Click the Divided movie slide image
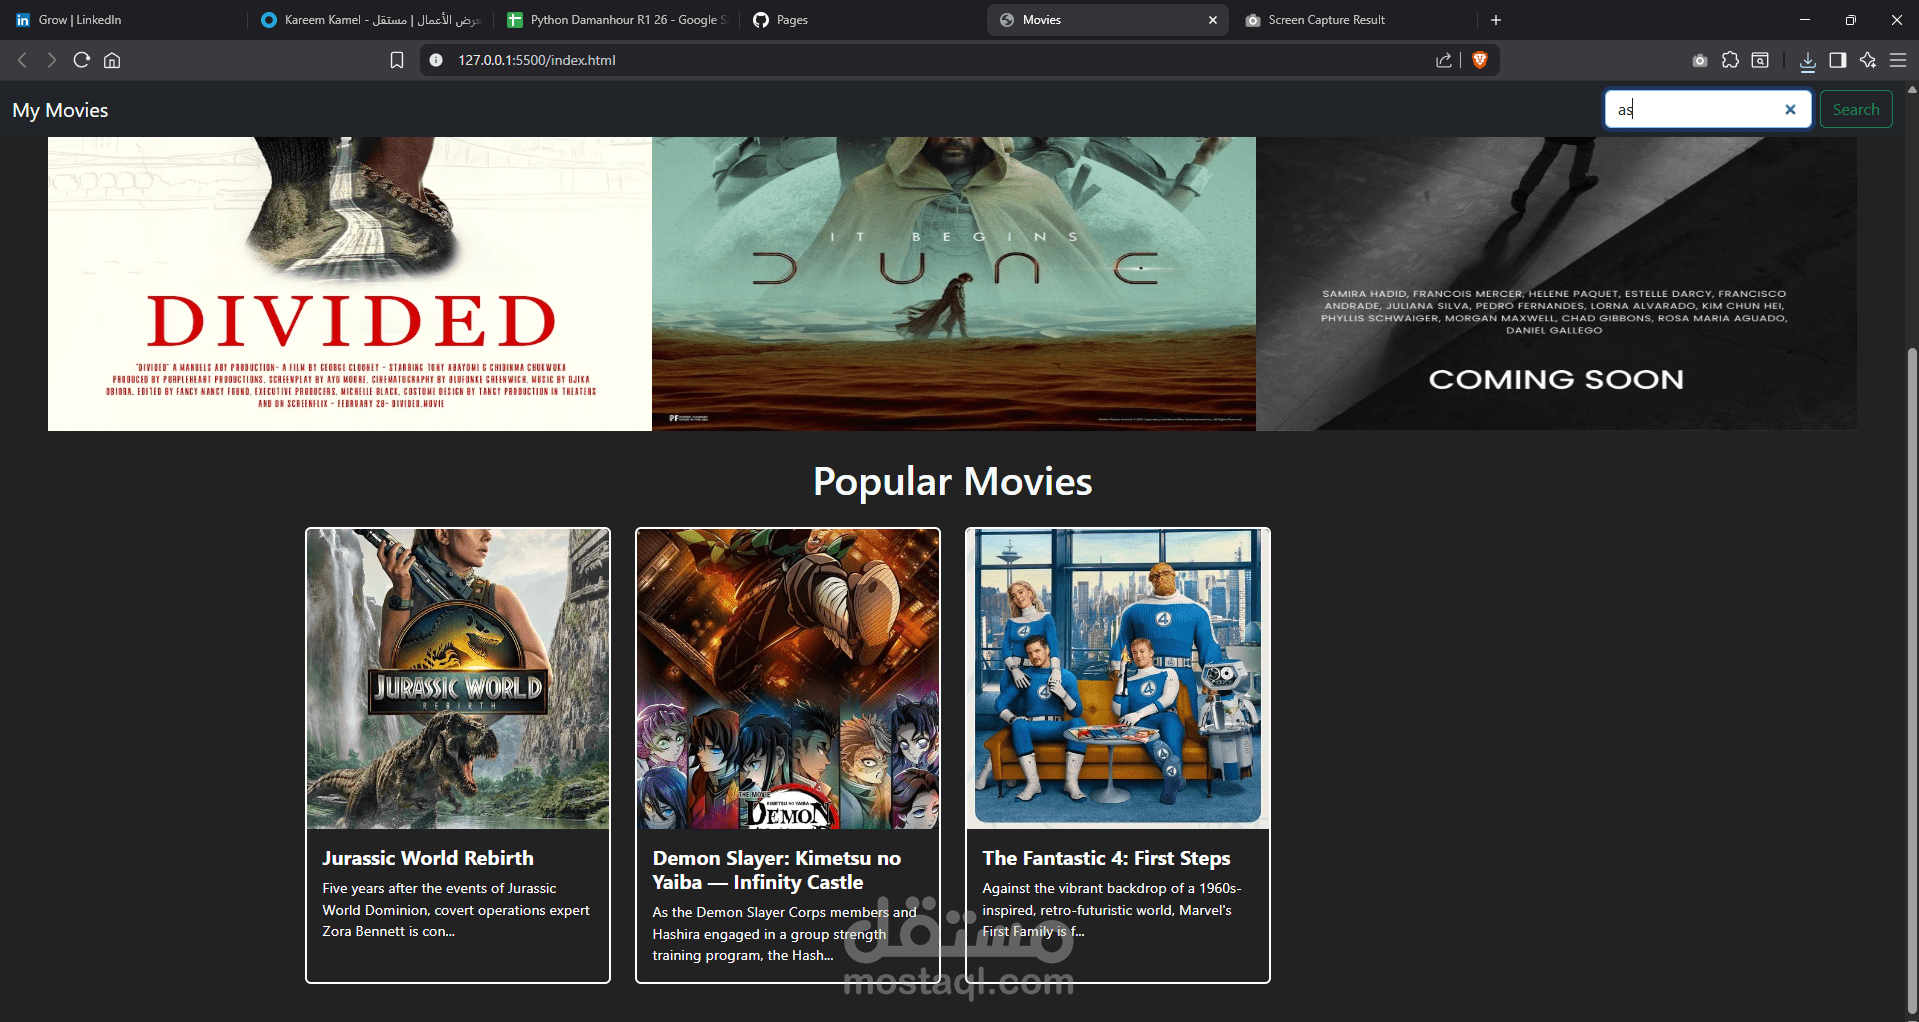The height and width of the screenshot is (1022, 1919). [x=350, y=284]
